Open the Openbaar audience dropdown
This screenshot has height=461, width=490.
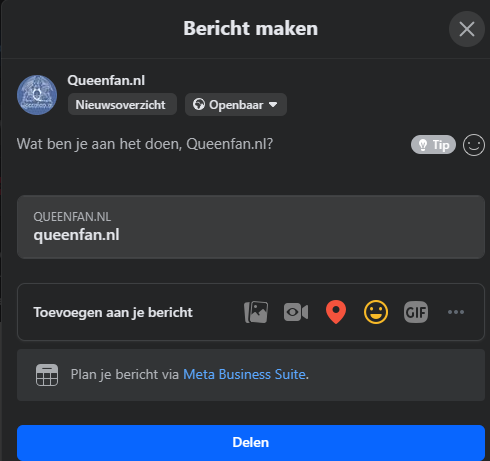(236, 105)
